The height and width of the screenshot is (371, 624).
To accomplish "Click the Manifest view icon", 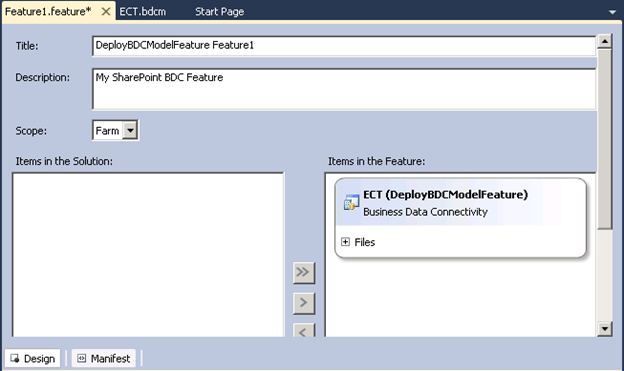I will click(x=82, y=359).
